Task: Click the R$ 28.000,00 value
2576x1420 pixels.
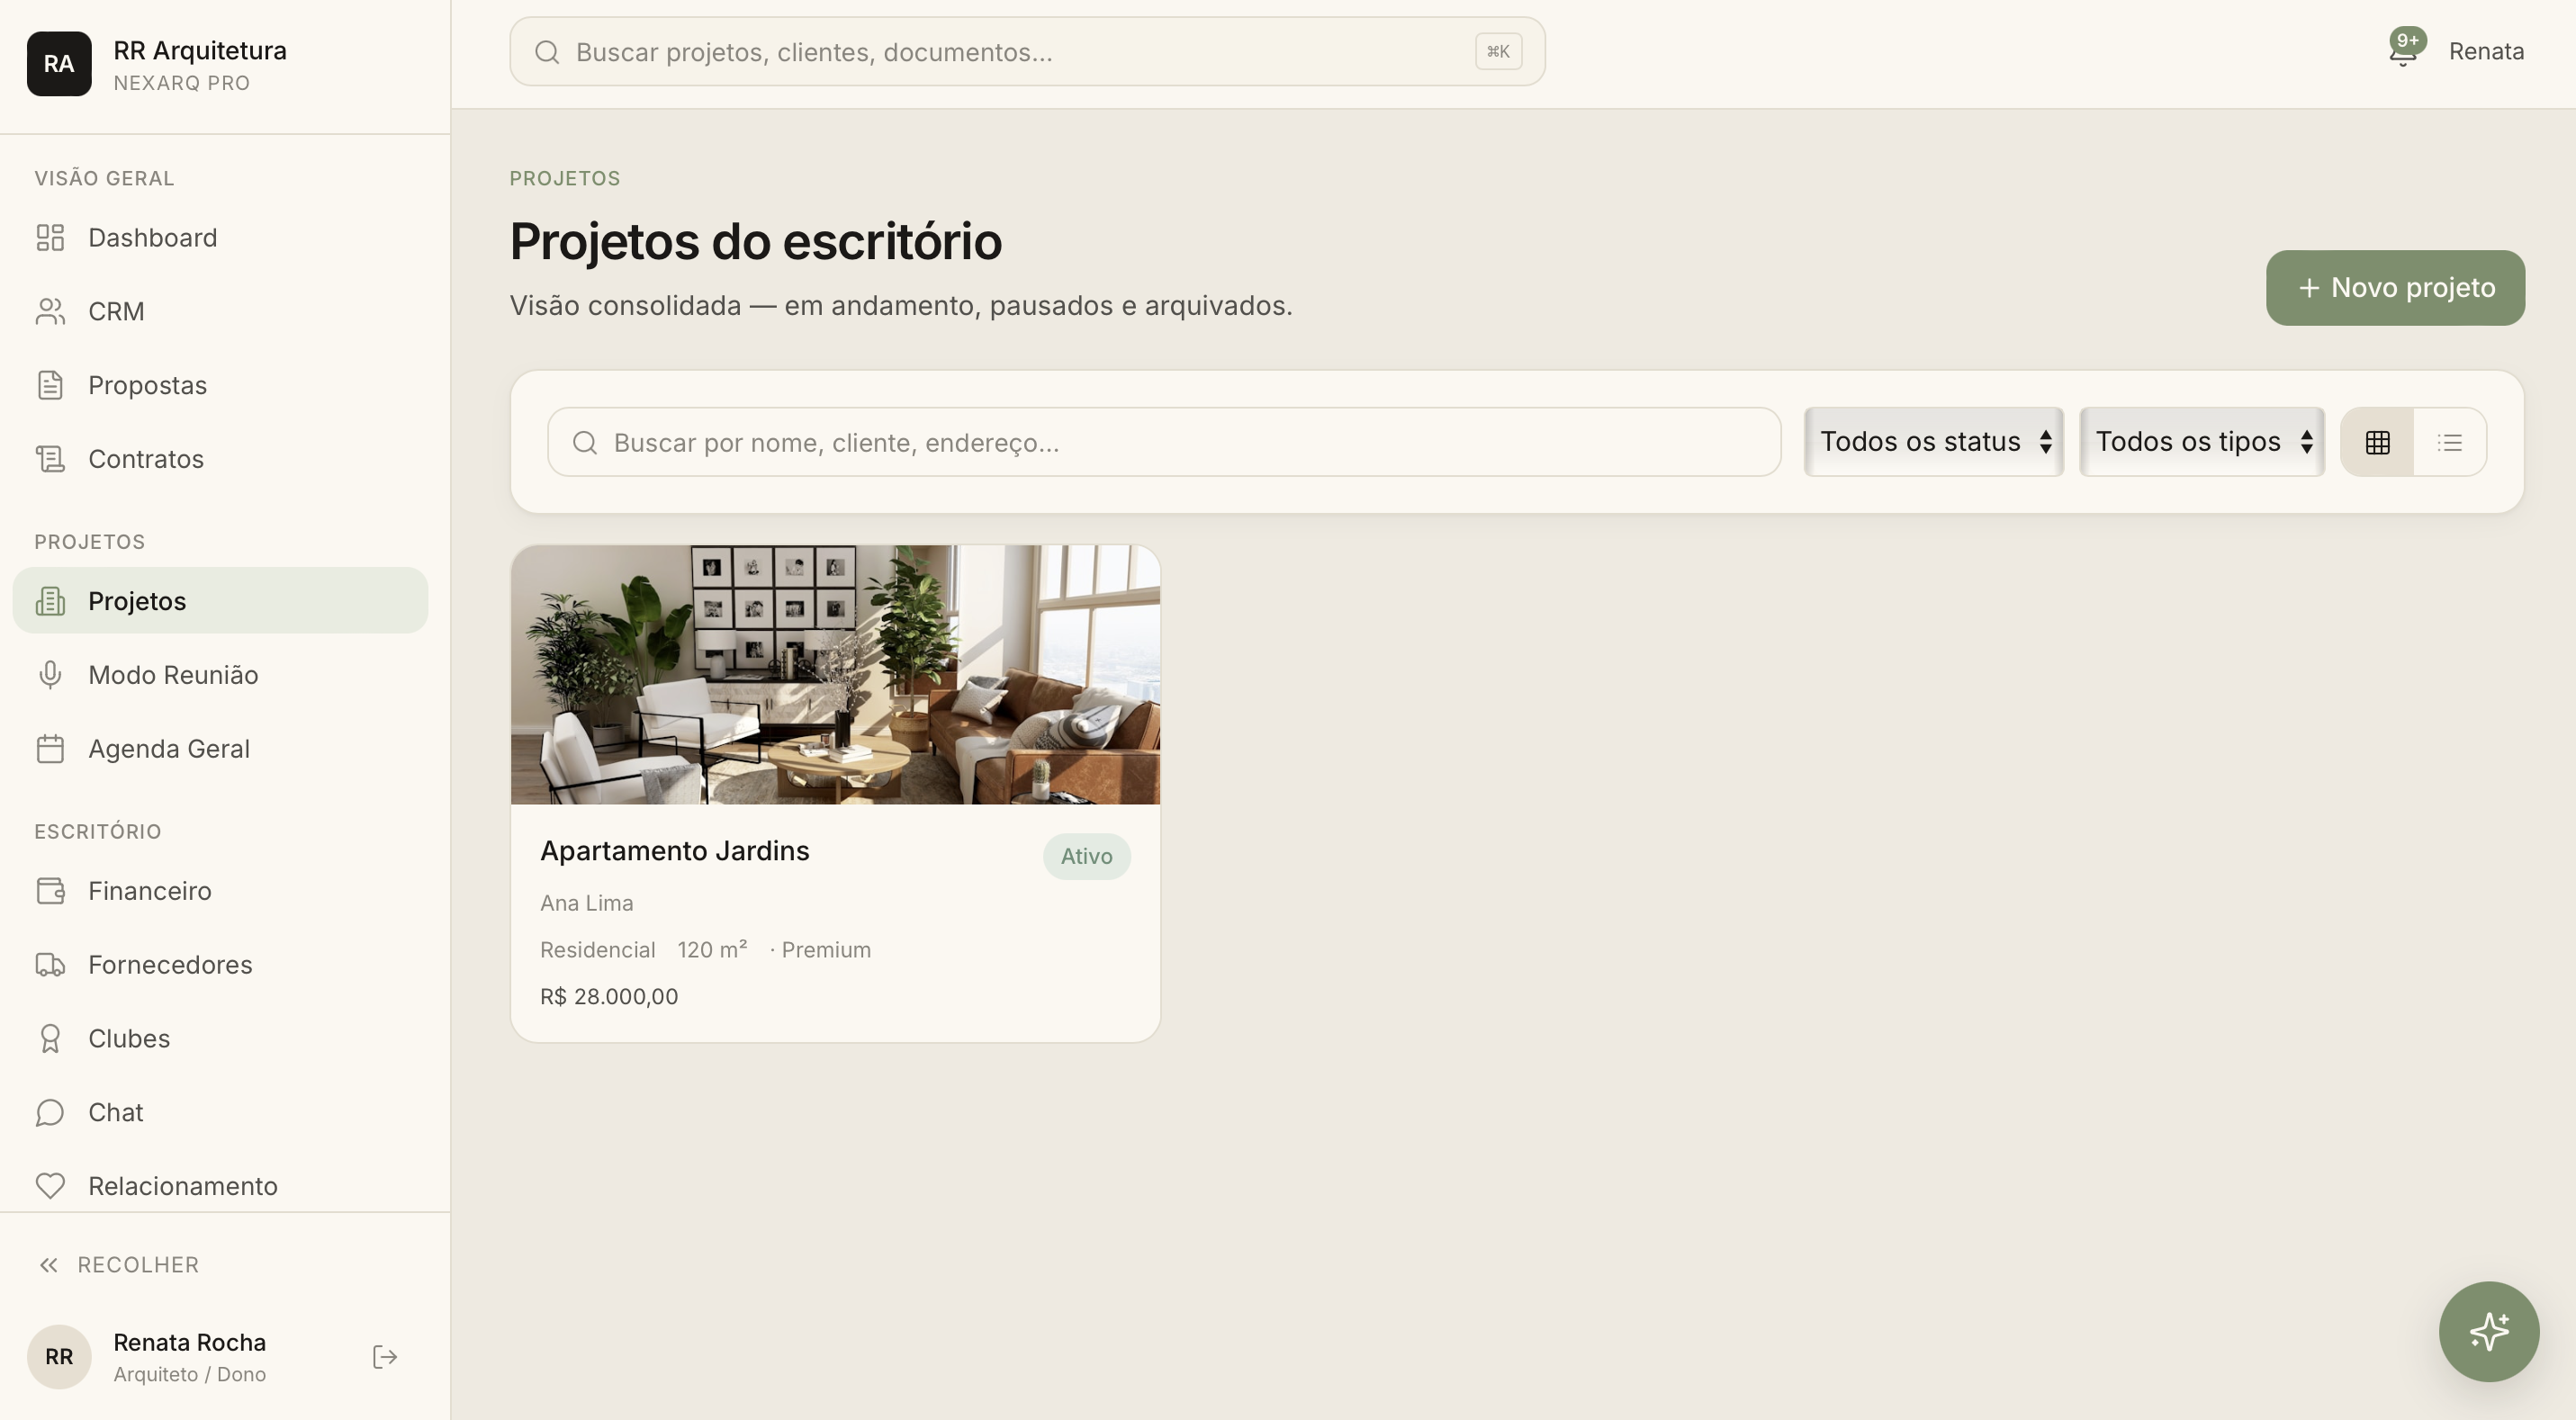Action: coord(609,997)
